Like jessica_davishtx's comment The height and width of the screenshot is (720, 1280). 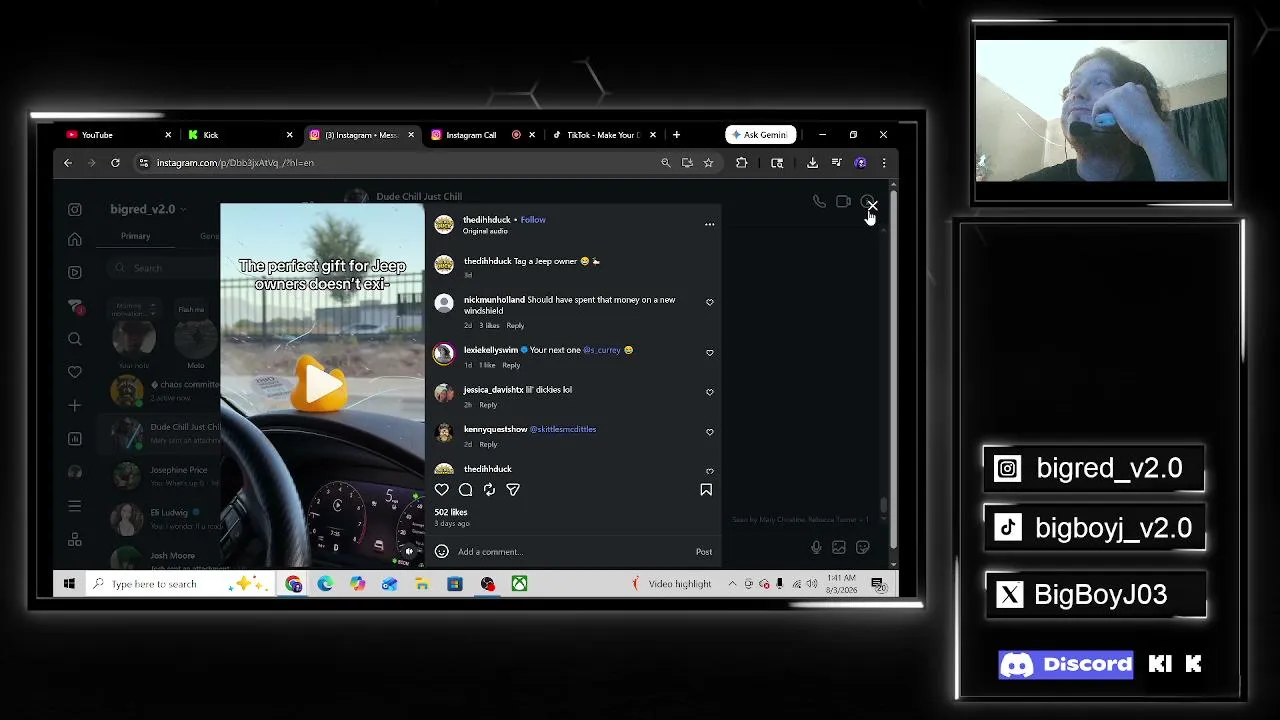pos(710,392)
